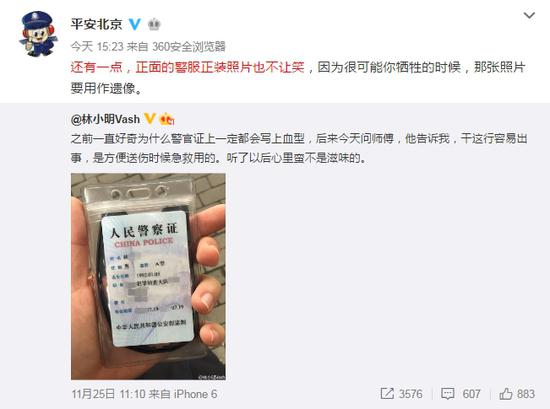
Task: Click the red highlighted text about 警服正装照片
Action: coord(188,67)
